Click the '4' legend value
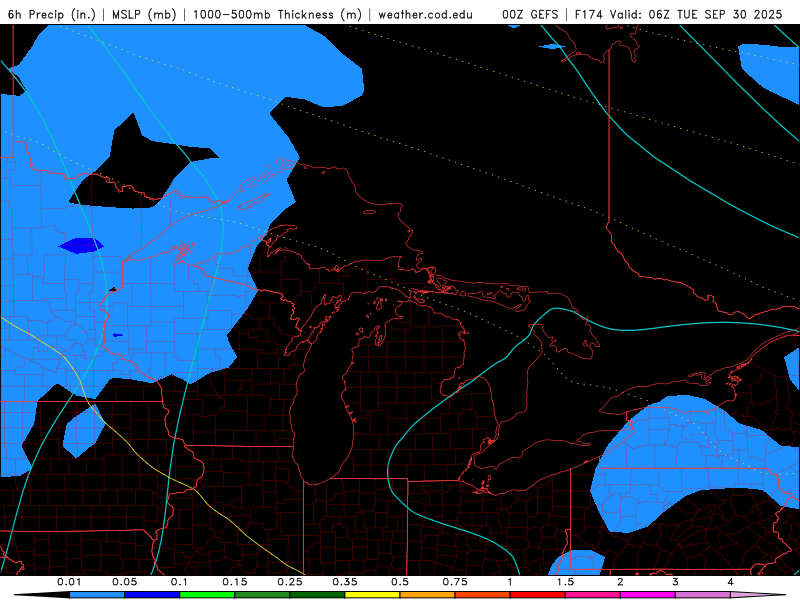The width and height of the screenshot is (800, 600). click(x=731, y=582)
